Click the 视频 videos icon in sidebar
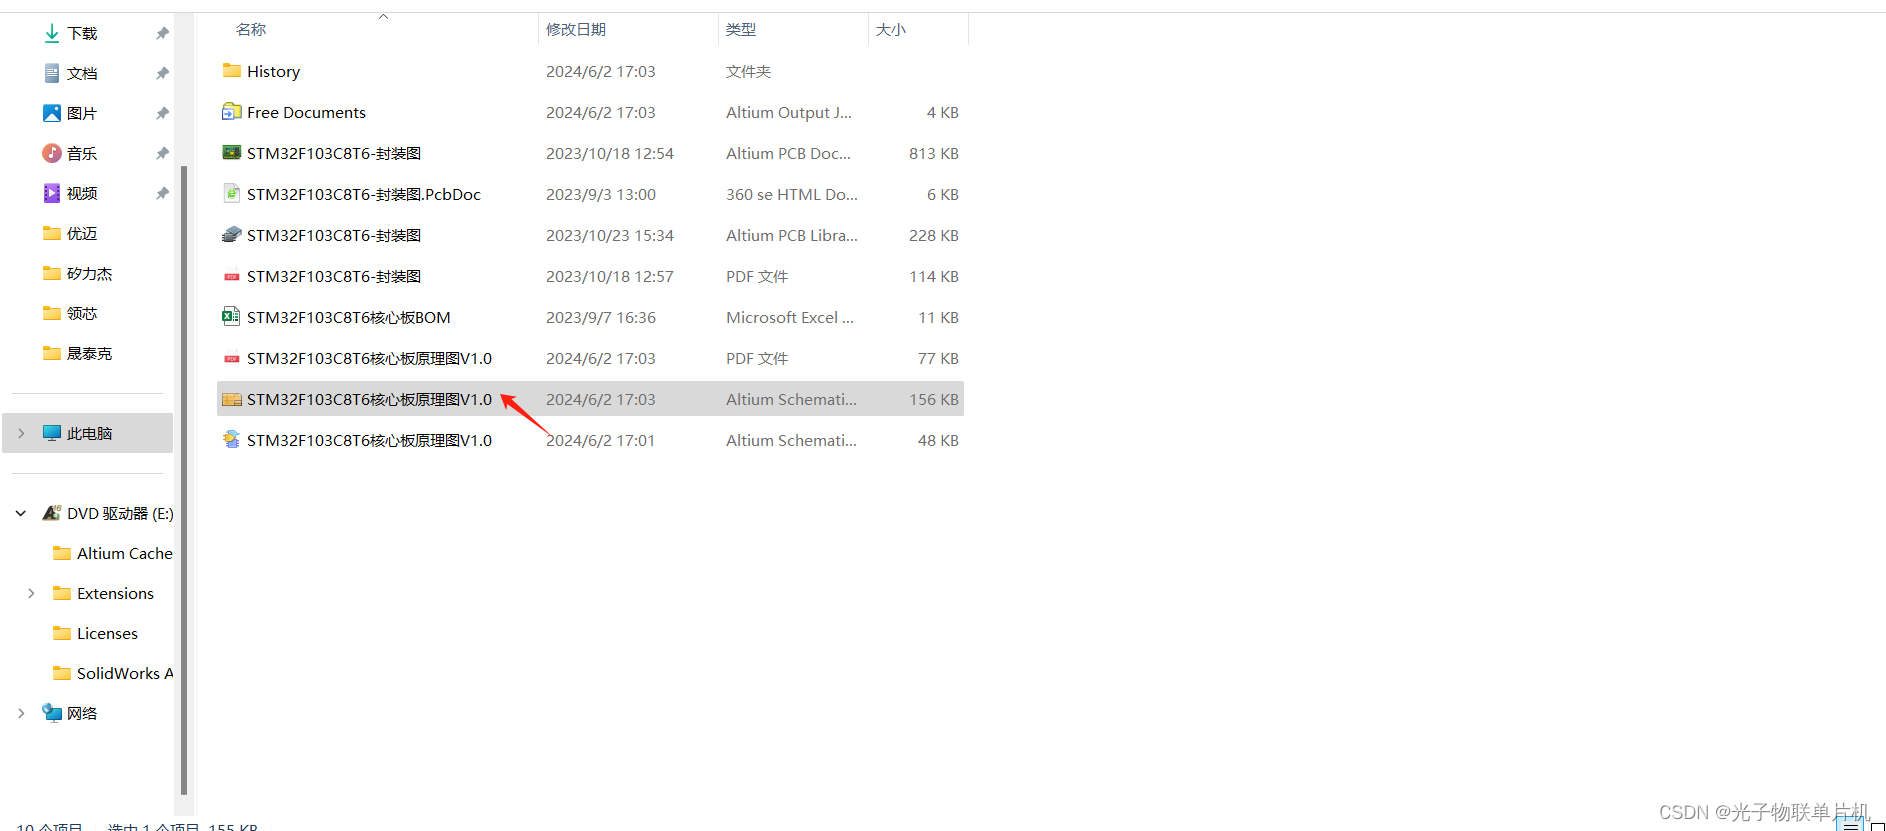 pos(52,193)
